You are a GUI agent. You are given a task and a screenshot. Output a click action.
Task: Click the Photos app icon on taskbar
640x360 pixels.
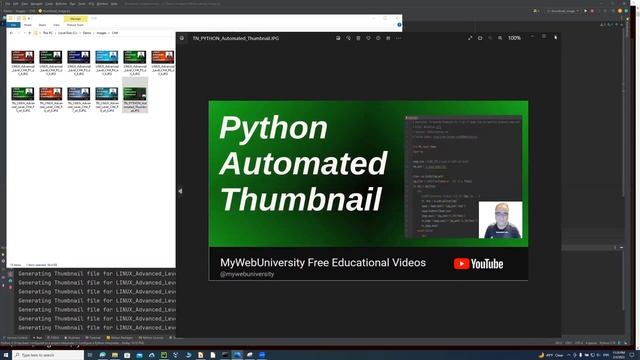pos(237,355)
